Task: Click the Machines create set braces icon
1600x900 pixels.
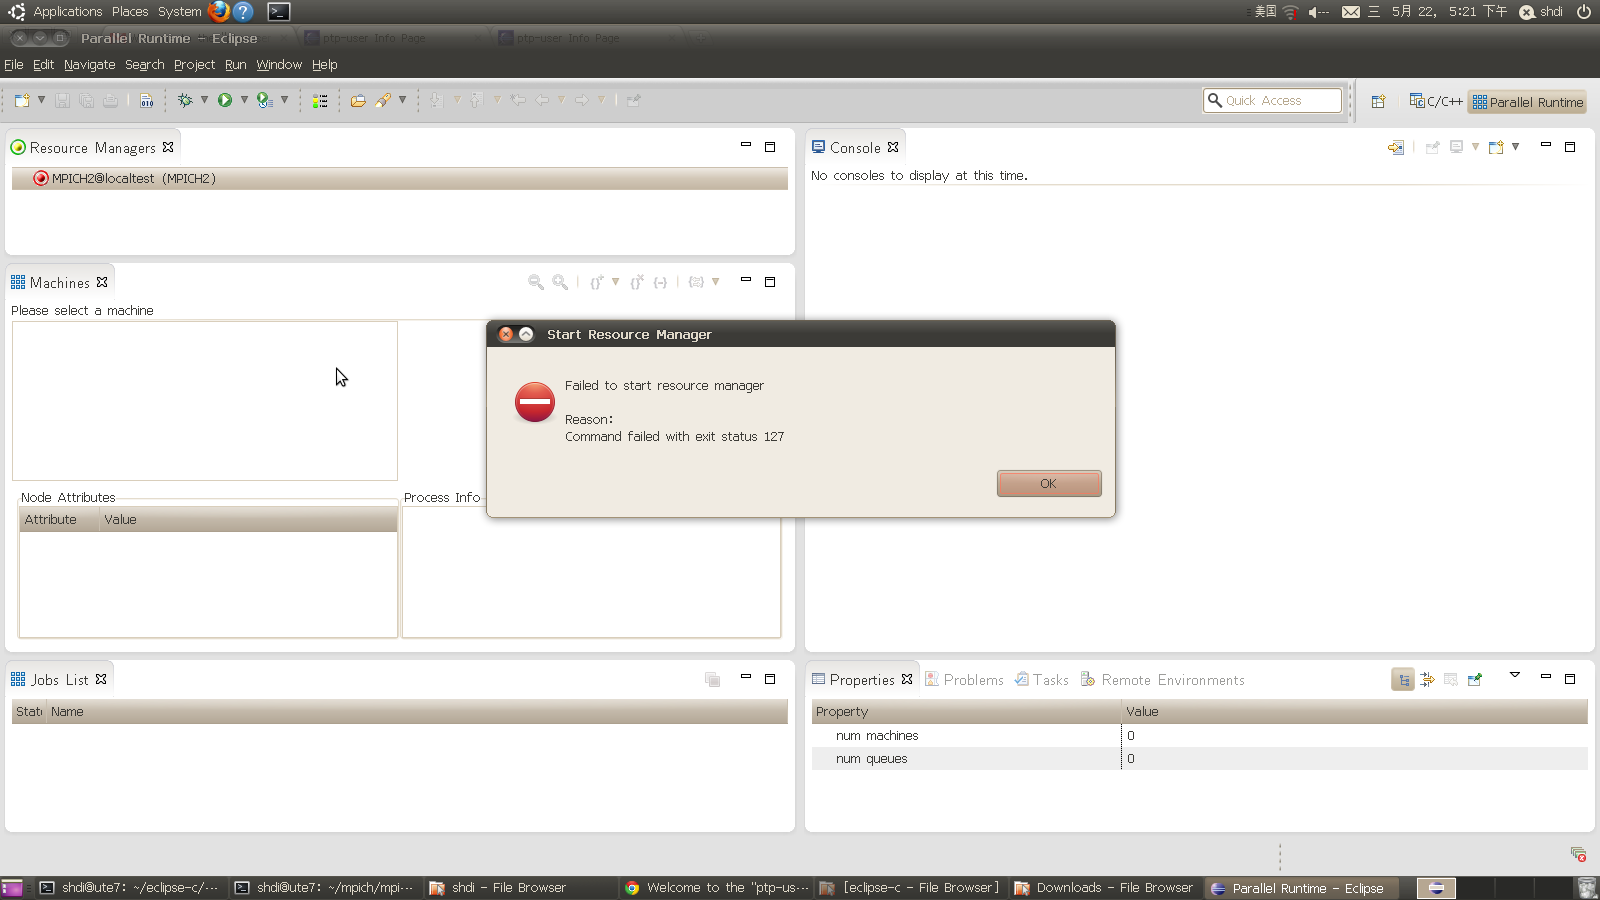Action: tap(597, 283)
